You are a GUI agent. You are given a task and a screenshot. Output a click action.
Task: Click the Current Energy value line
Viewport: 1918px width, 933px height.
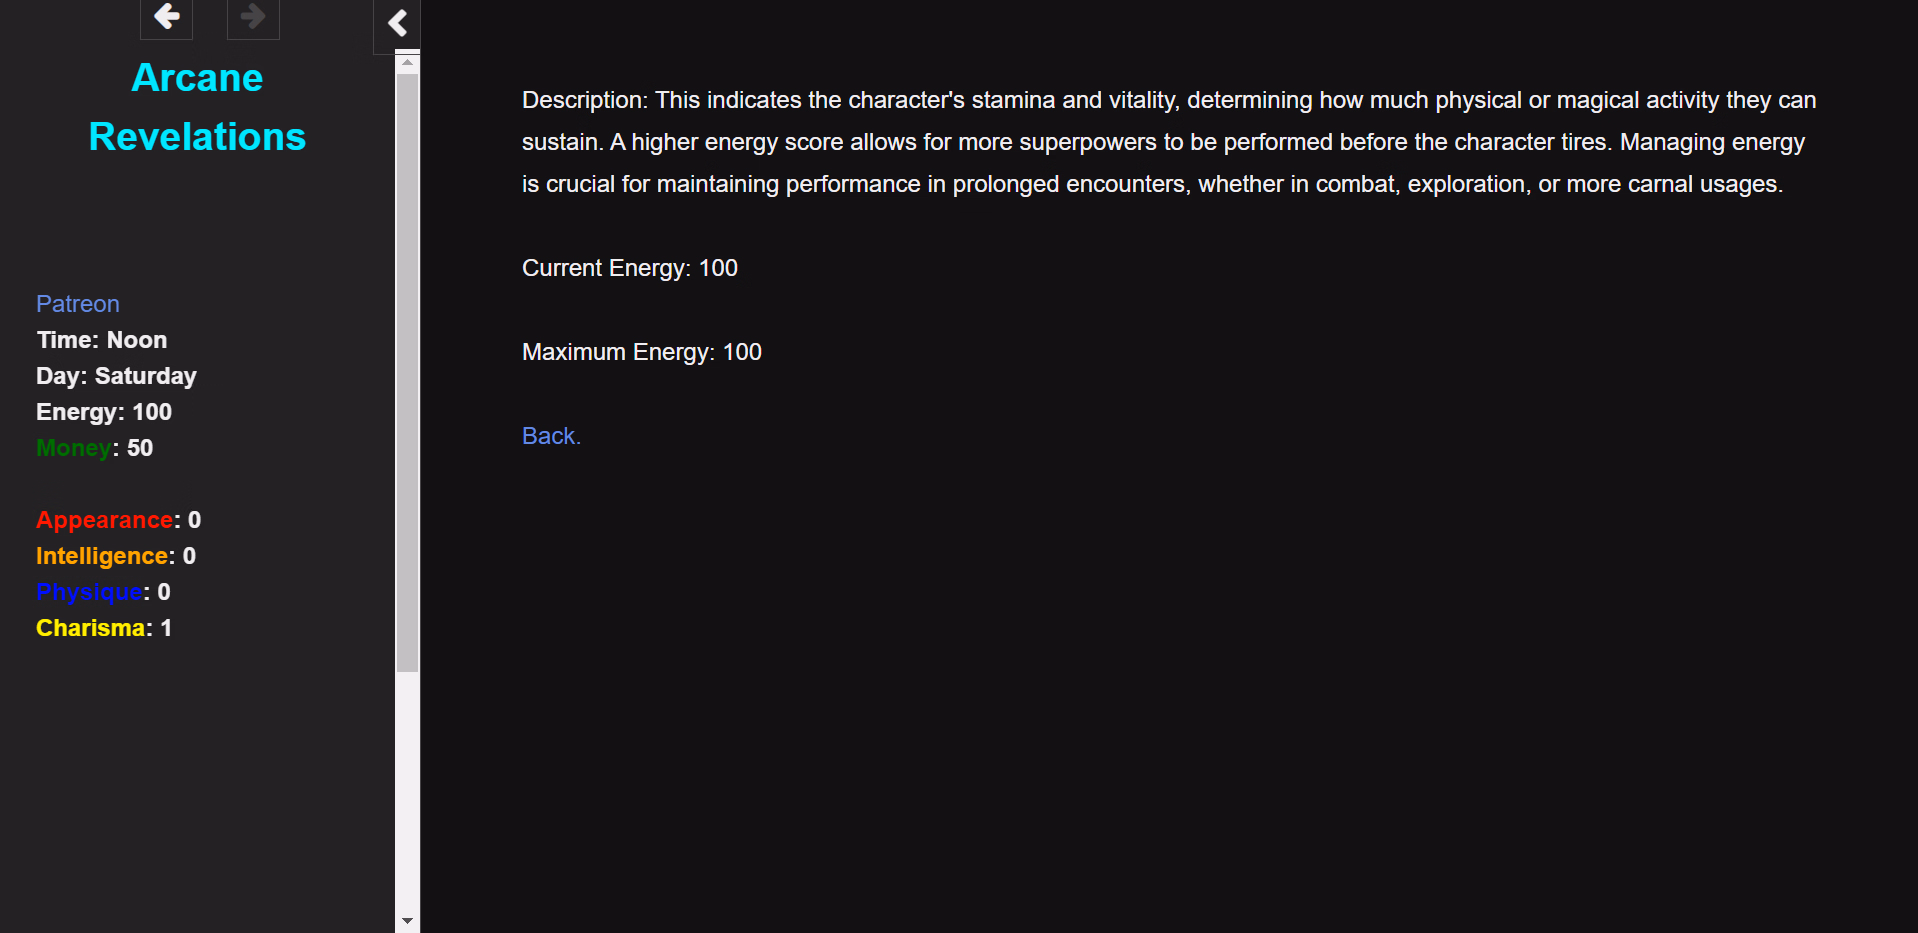tap(630, 268)
